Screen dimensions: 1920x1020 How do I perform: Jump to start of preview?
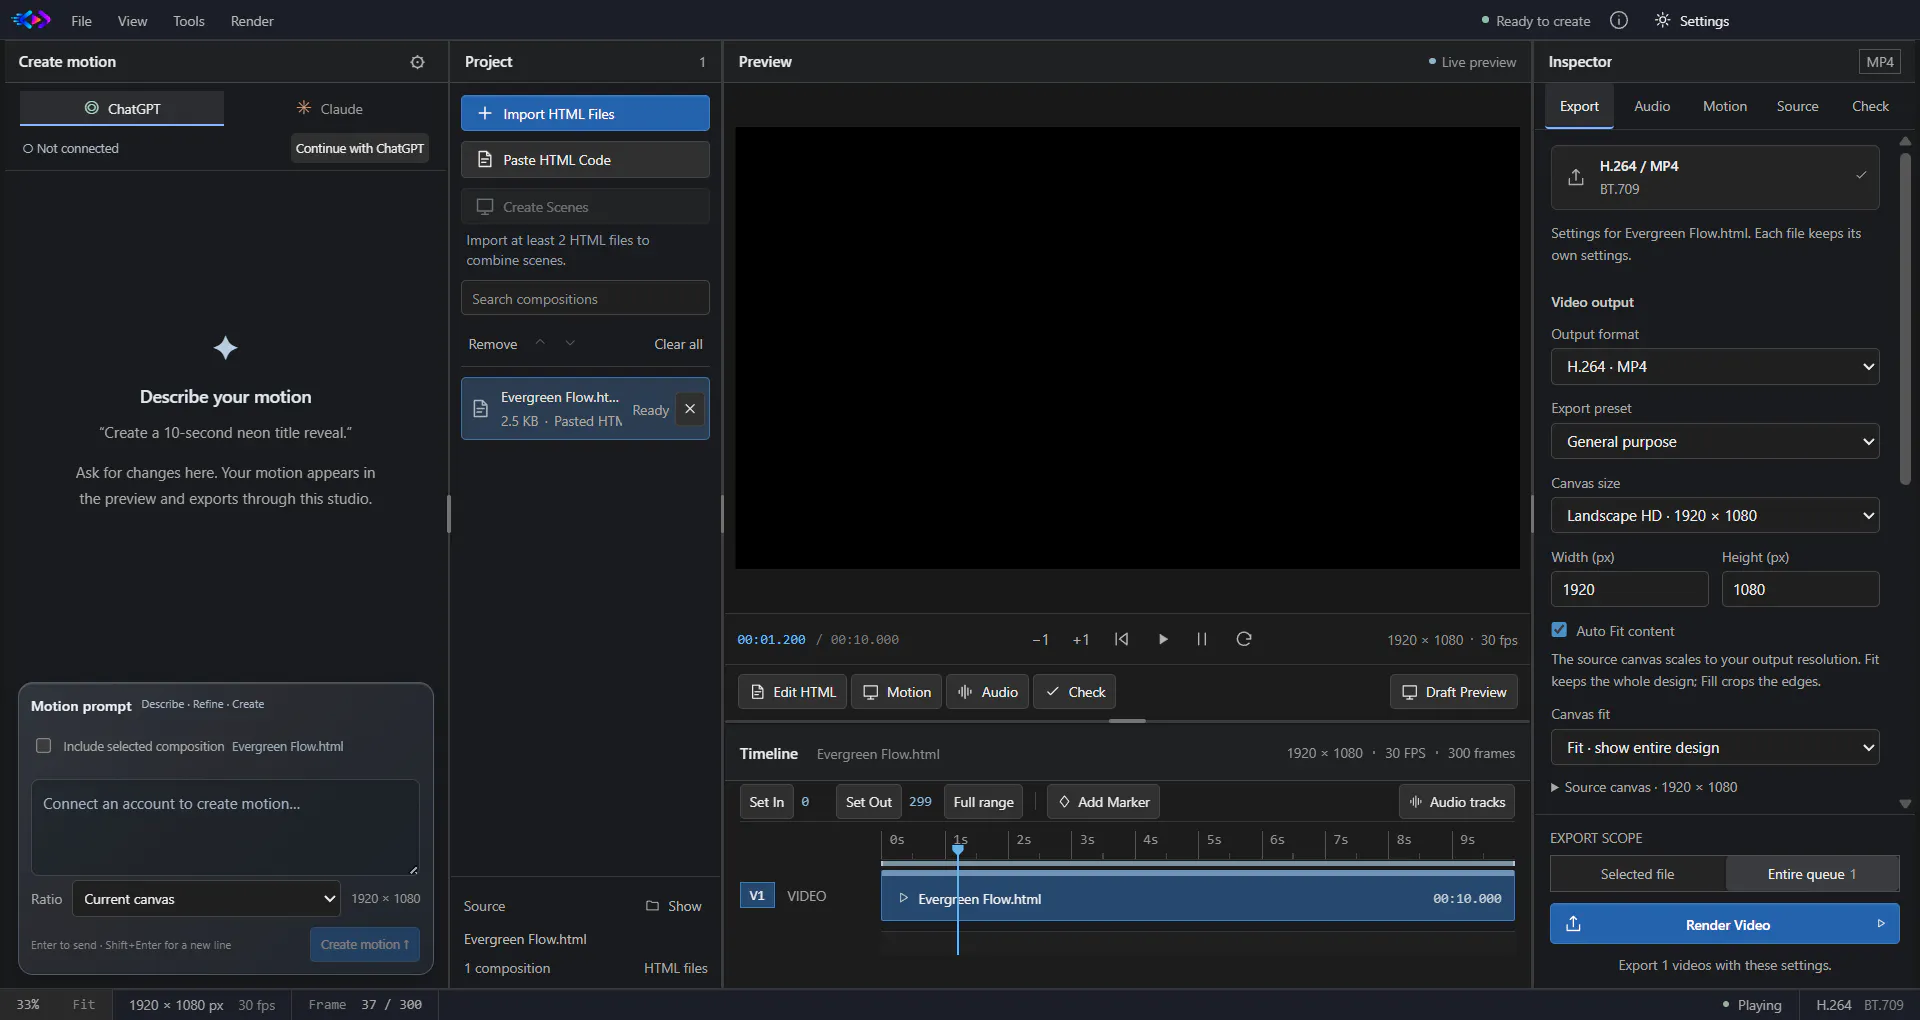point(1121,639)
